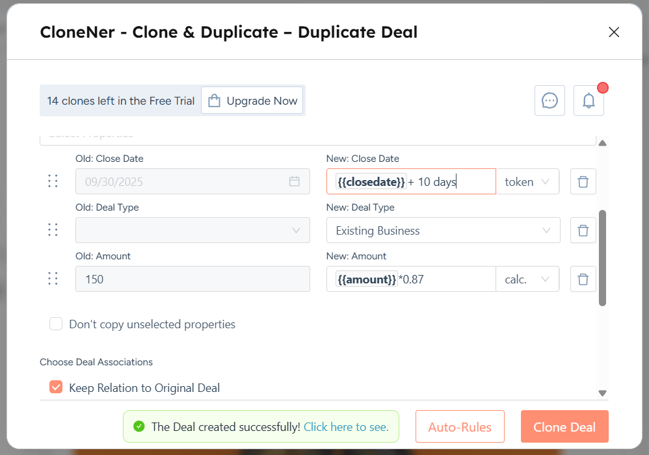Open the token mode dropdown
Screen dimensions: 649x455
point(527,182)
